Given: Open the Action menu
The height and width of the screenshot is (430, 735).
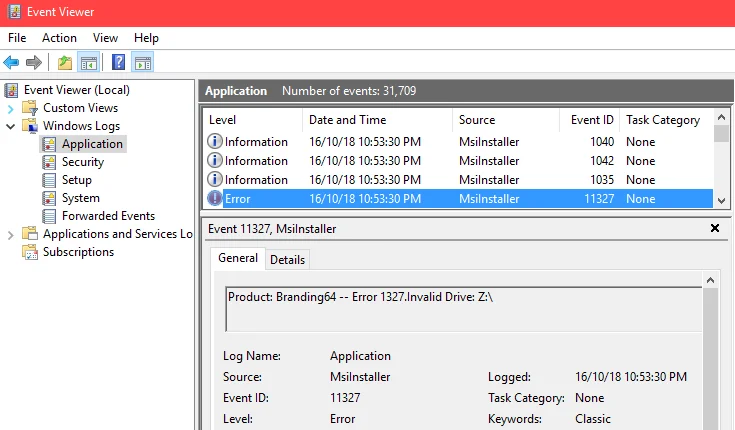Looking at the screenshot, I should tap(59, 38).
